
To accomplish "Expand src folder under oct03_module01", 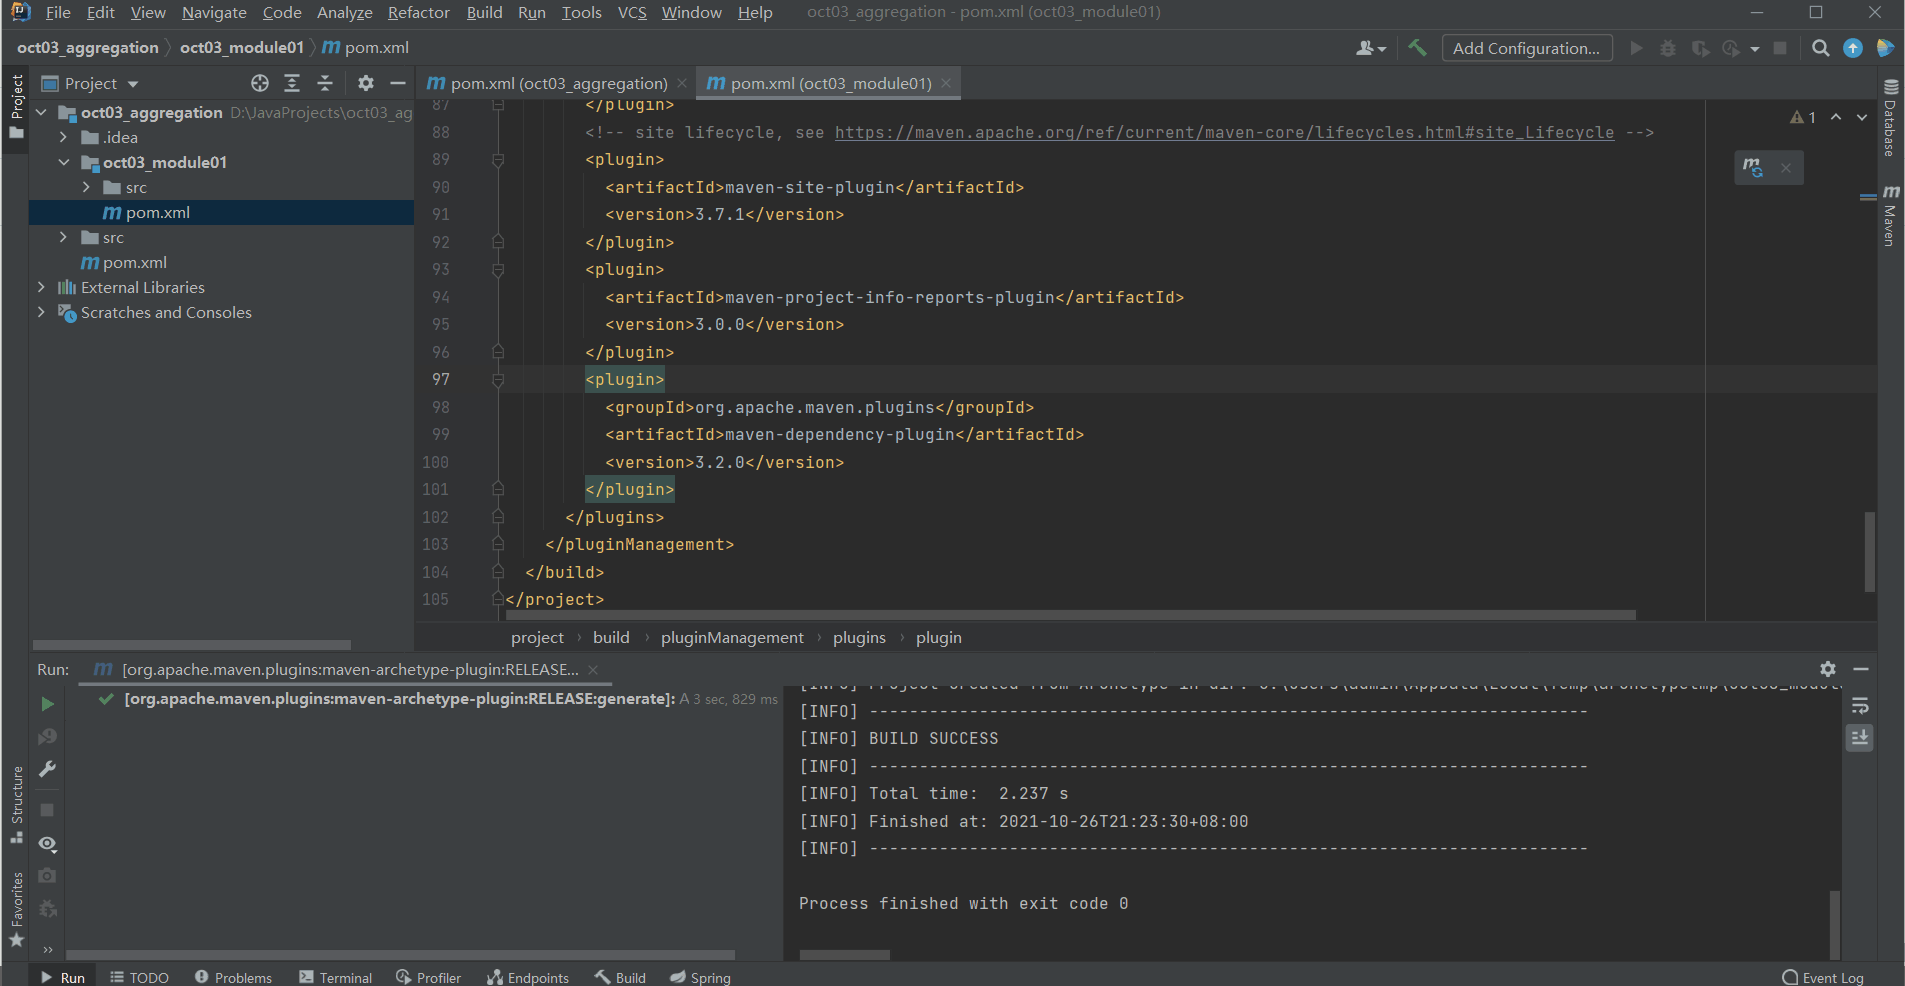I will (86, 187).
